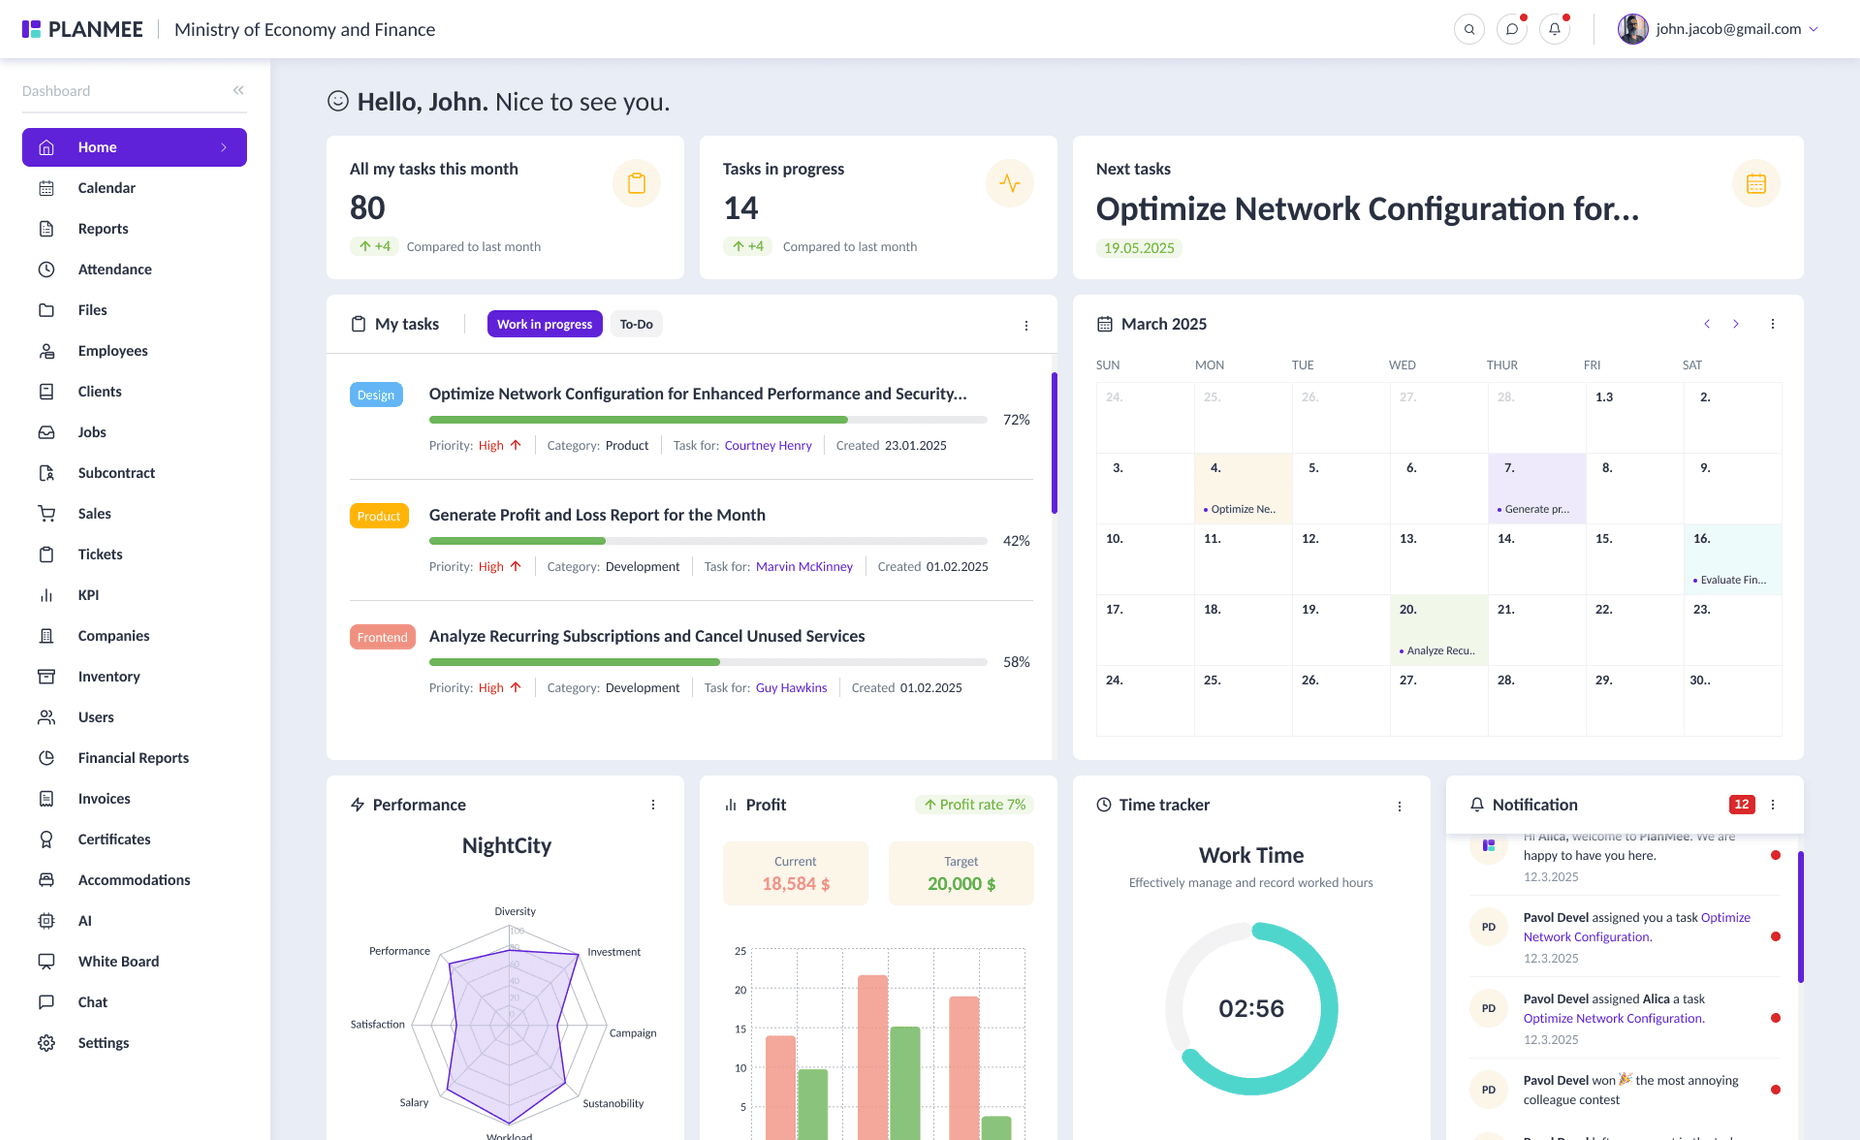Go to Calendar in sidebar
Viewport: 1860px width, 1140px height.
pyautogui.click(x=134, y=188)
